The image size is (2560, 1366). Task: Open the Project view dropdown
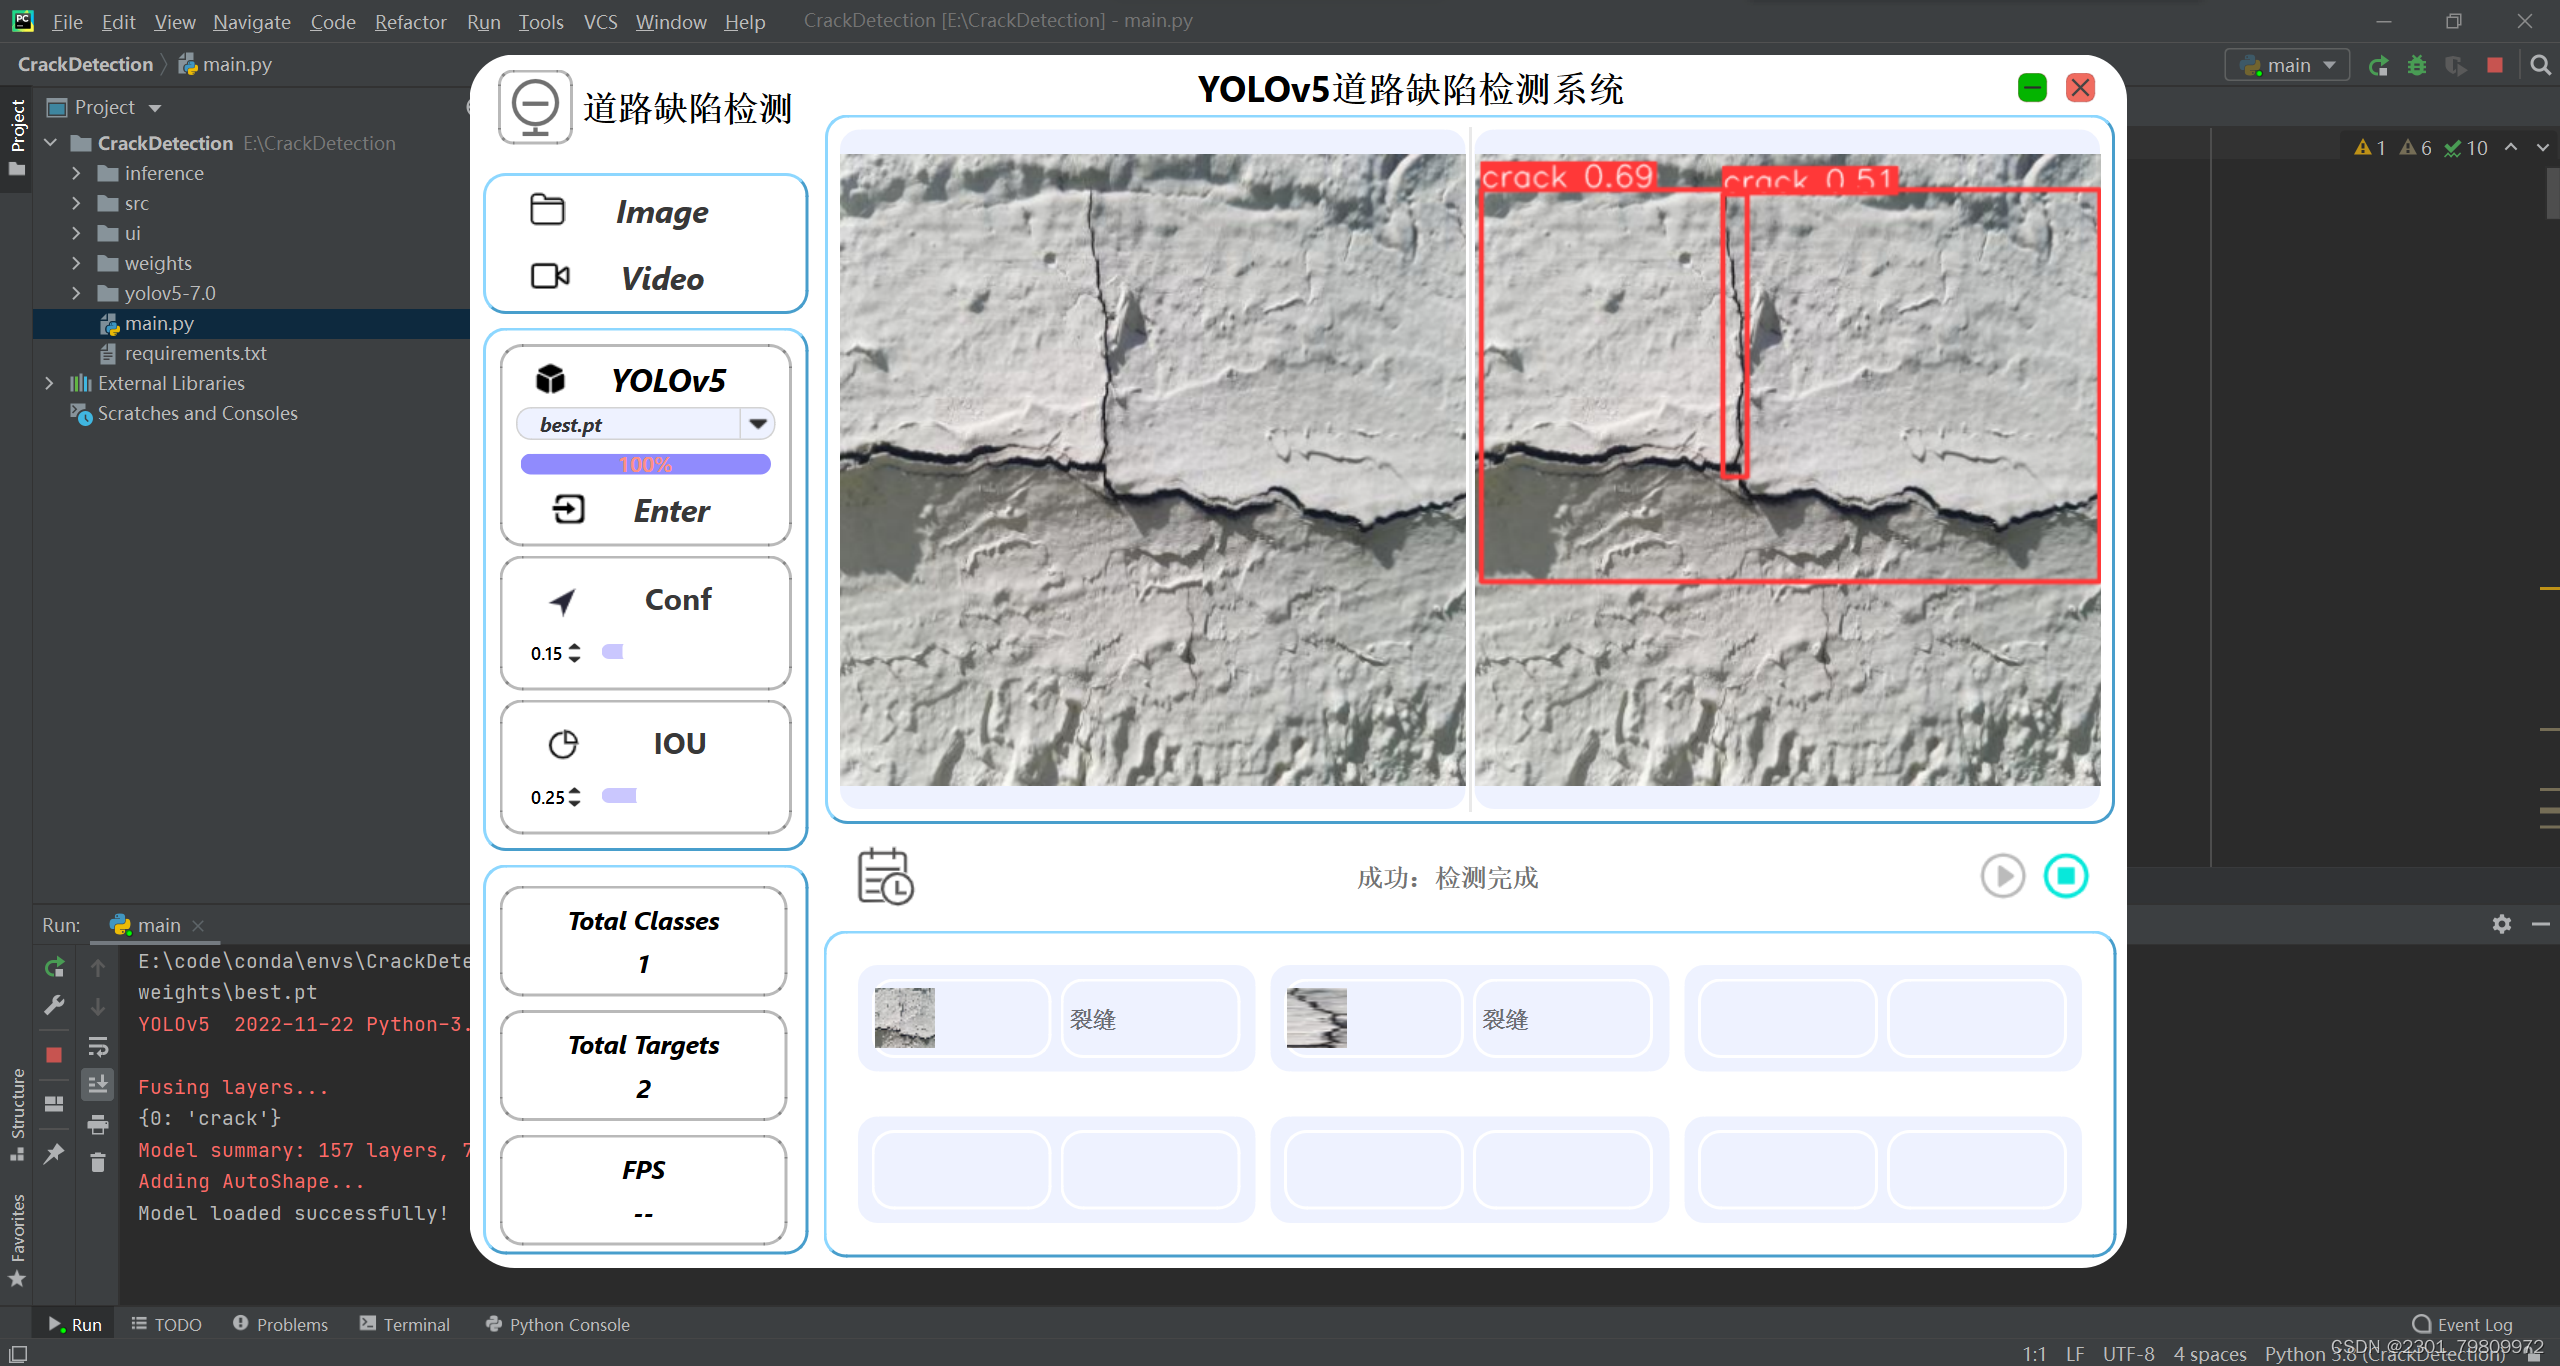pos(155,108)
